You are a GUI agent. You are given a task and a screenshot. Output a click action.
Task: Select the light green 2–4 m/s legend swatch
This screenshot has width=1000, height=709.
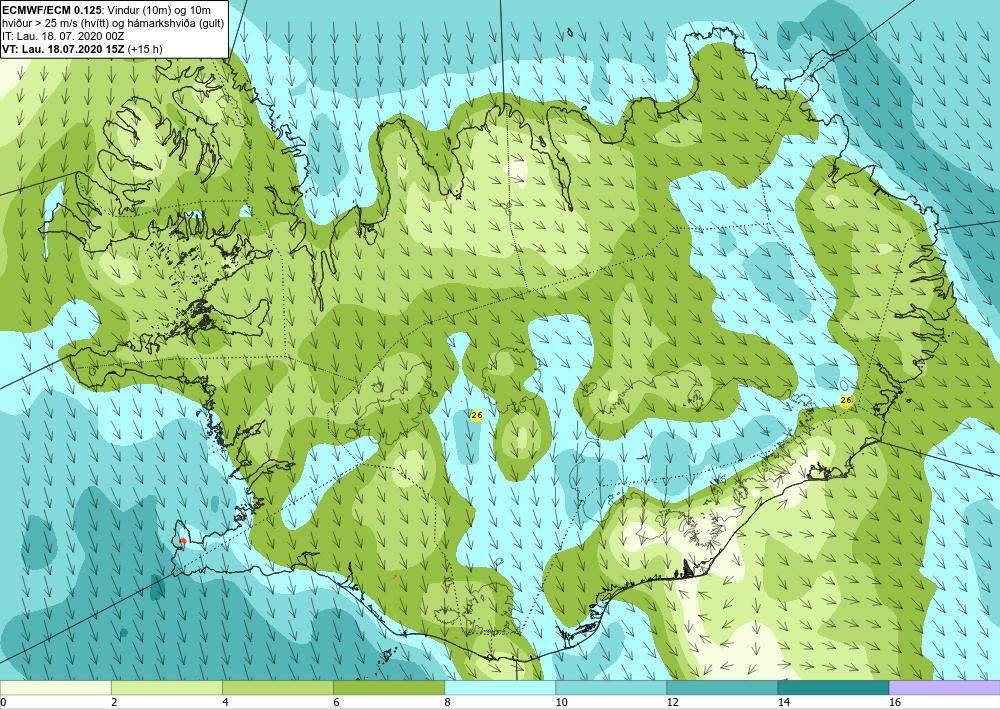click(x=166, y=688)
